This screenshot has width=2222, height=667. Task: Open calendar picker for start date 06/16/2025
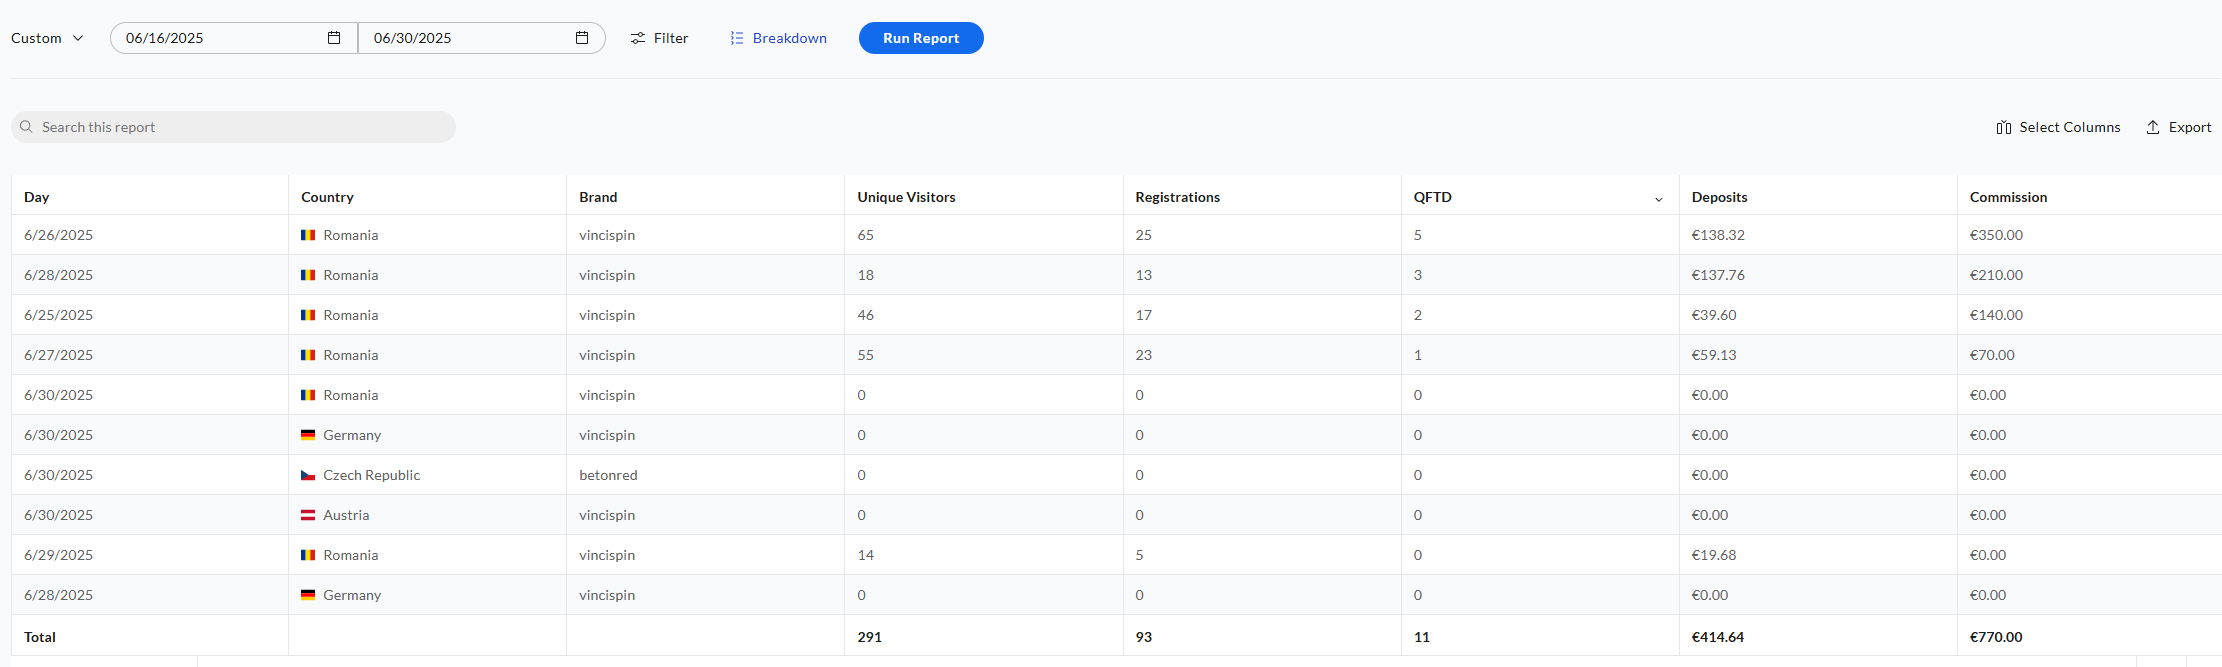coord(334,38)
